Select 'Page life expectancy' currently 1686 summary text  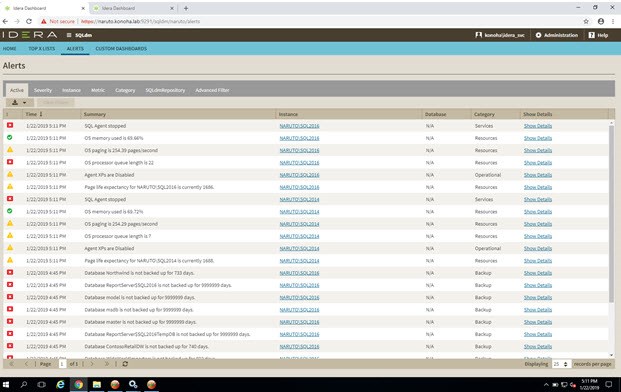click(149, 187)
